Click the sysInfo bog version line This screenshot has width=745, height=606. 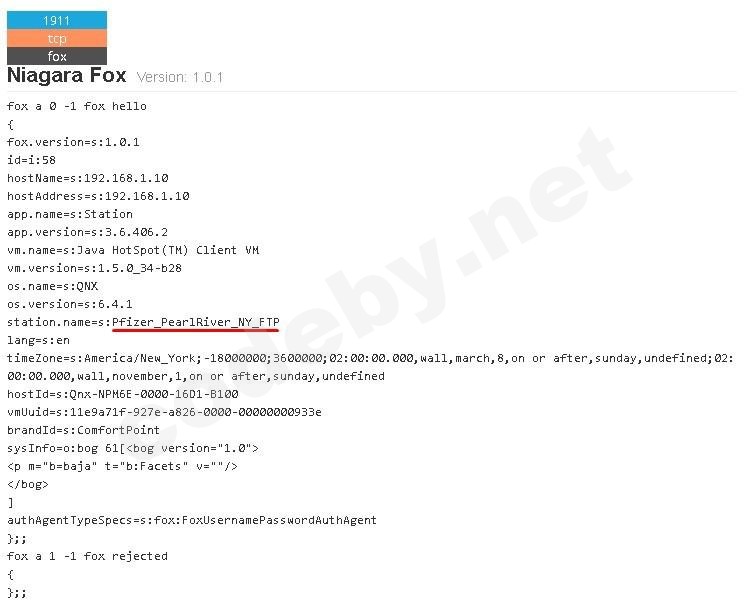133,448
